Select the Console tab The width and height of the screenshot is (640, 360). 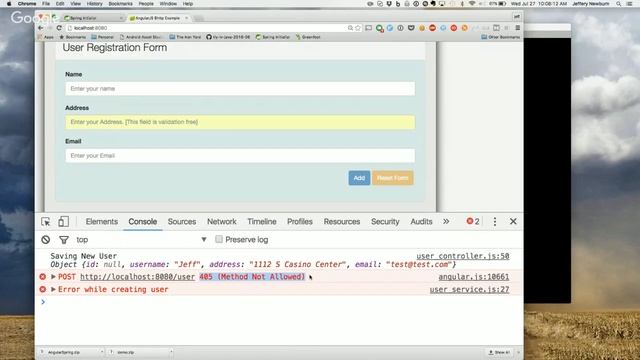pos(142,221)
